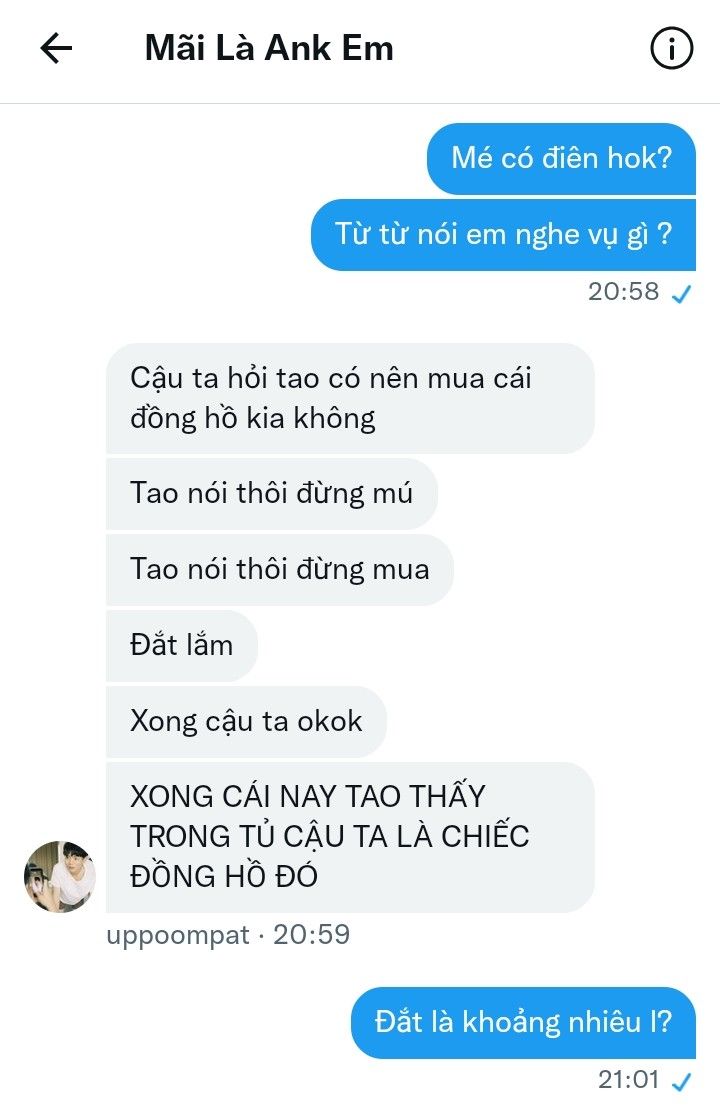Select the "Xong cậu ta okok" message
The width and height of the screenshot is (720, 1105).
(246, 722)
